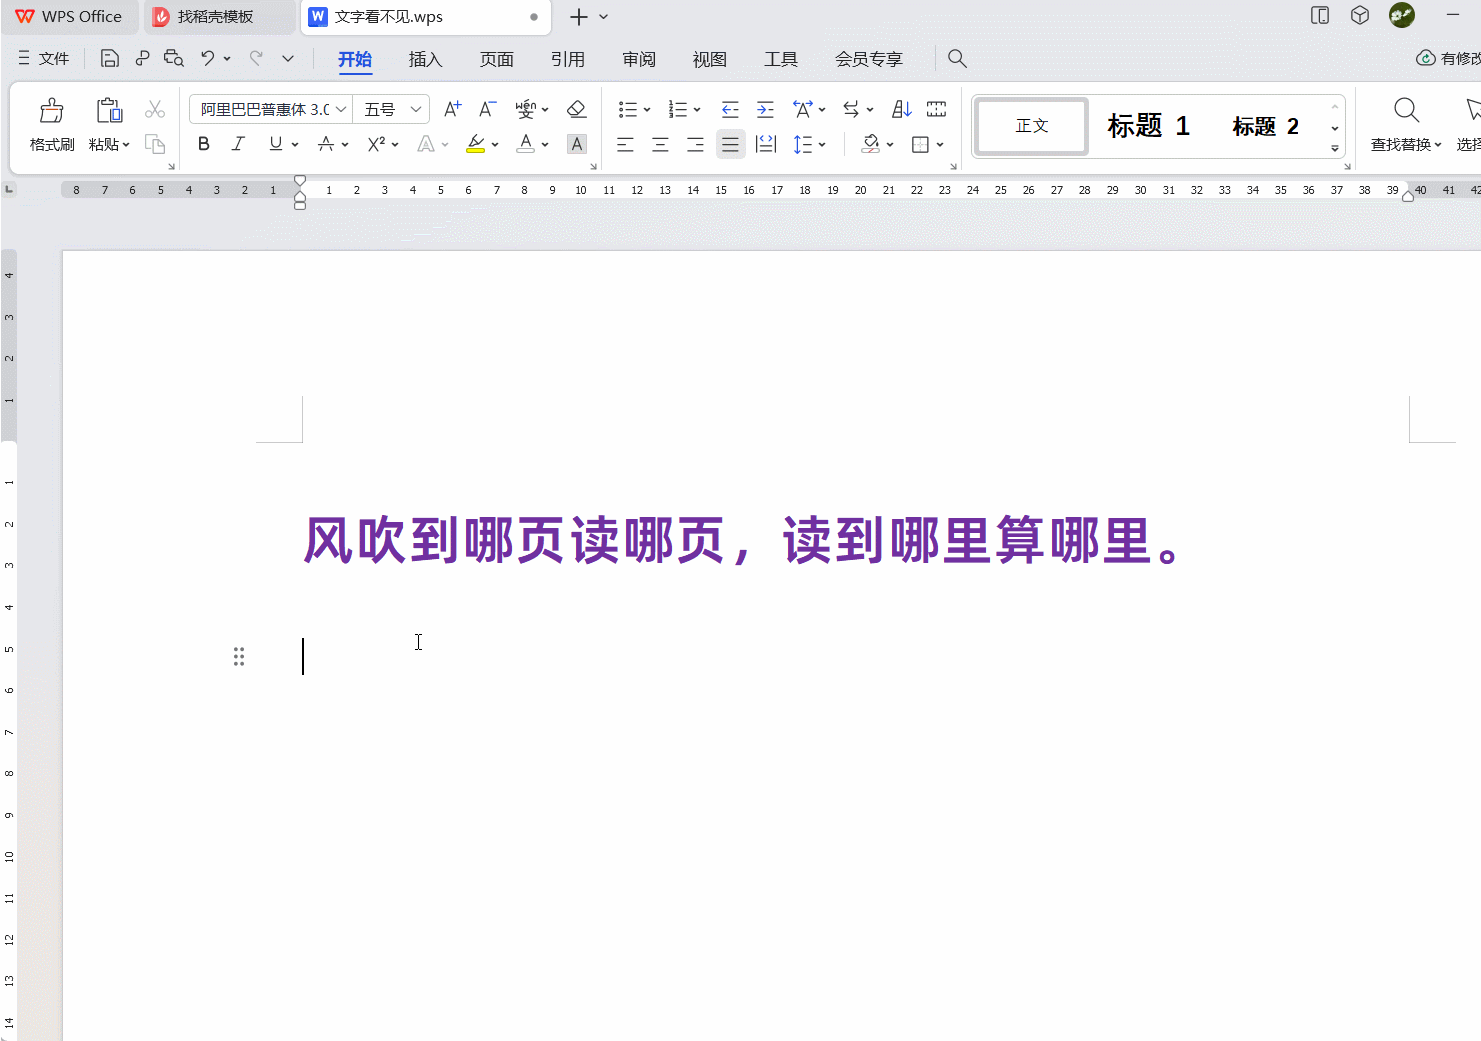Apply the 标题 2 style
Screen dimensions: 1481x1041
1265,126
